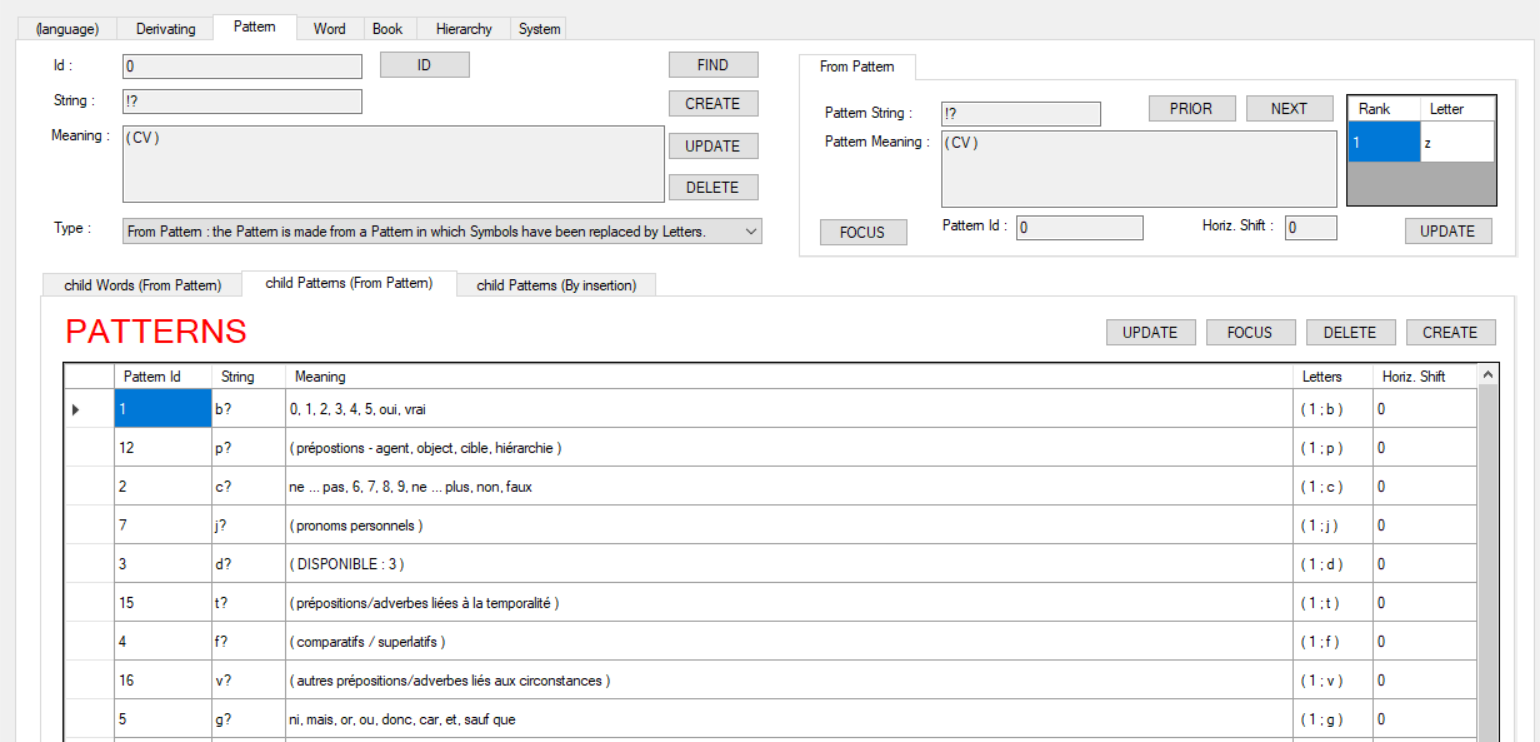Switch to the Hierarchy tab
1540x742 pixels.
pos(462,28)
